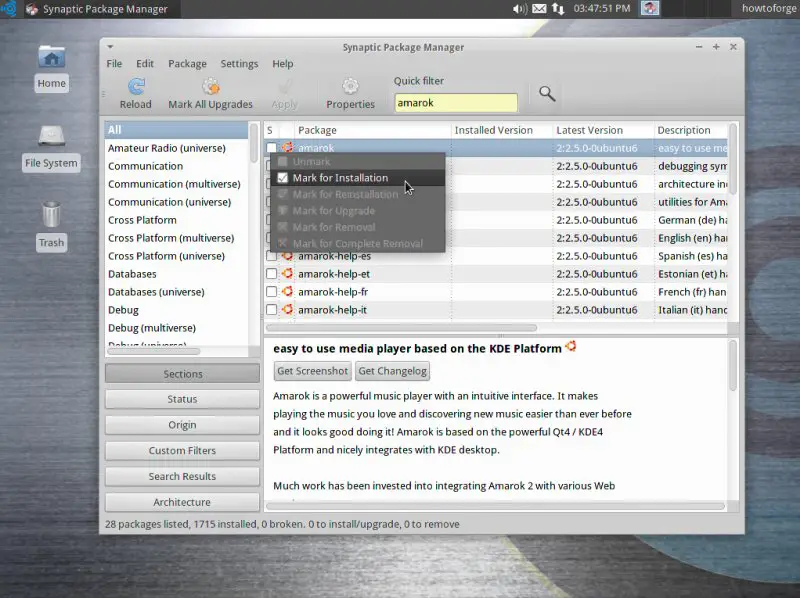
Task: Select the Debug (multiverse) section
Action: tap(177, 328)
